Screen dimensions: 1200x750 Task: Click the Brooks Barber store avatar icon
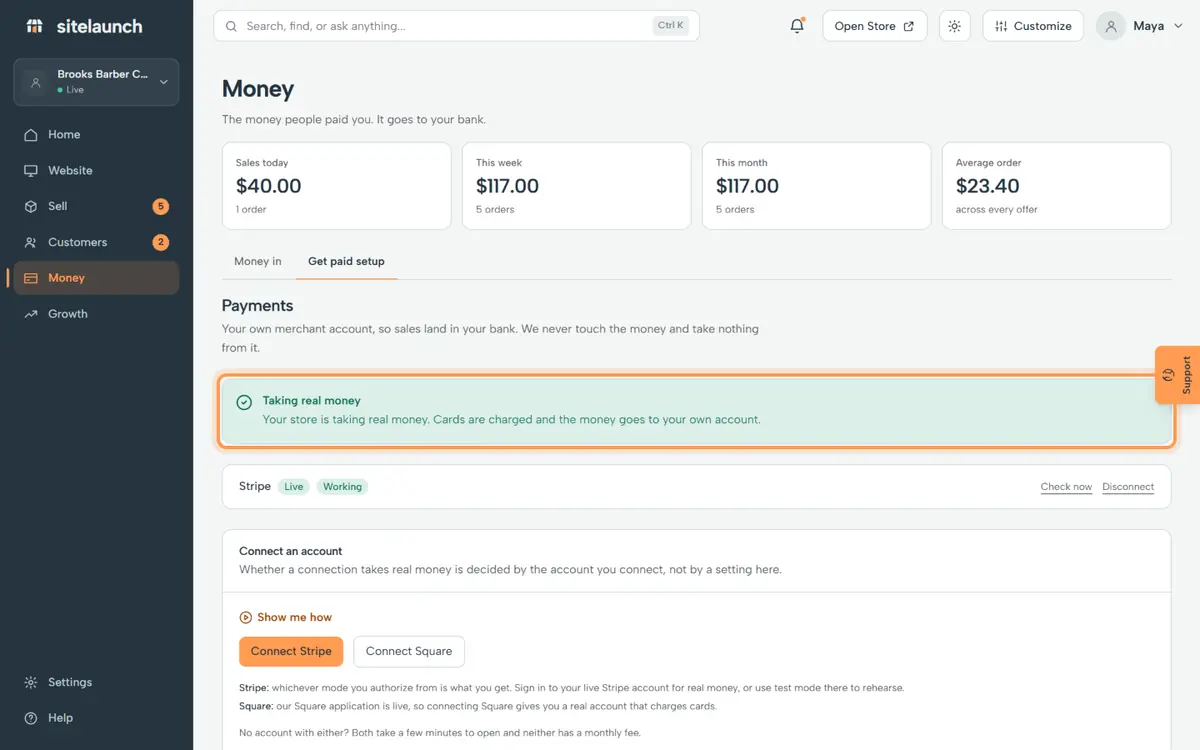36,82
